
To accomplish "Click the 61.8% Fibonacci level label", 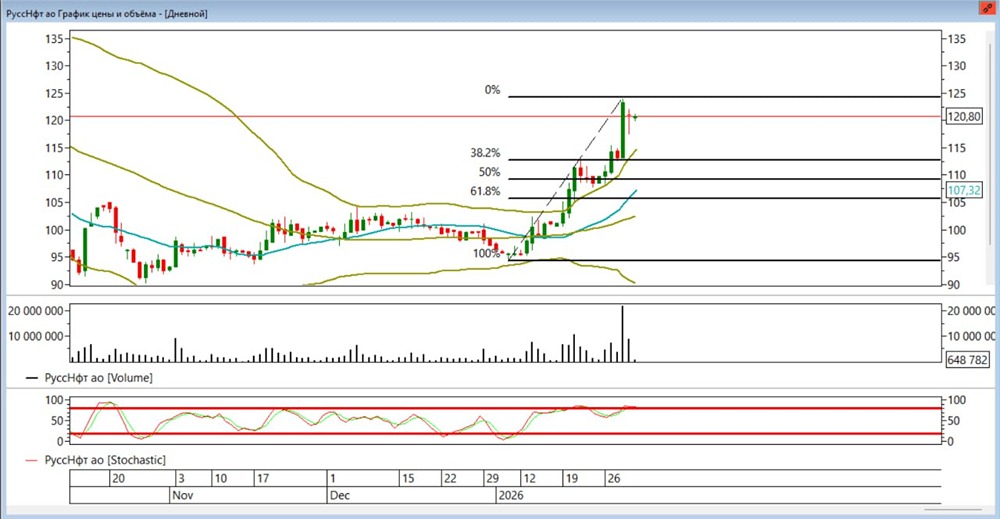I will pos(485,191).
